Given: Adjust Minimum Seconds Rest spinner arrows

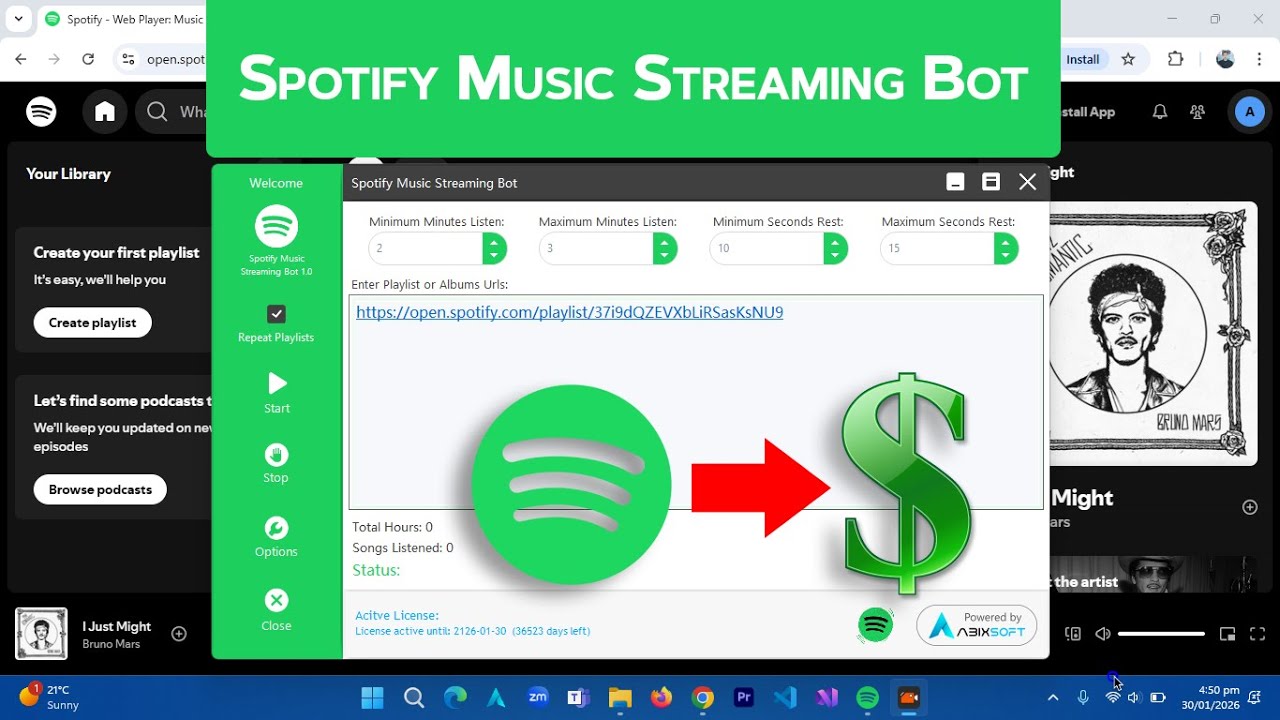Looking at the screenshot, I should (x=836, y=248).
